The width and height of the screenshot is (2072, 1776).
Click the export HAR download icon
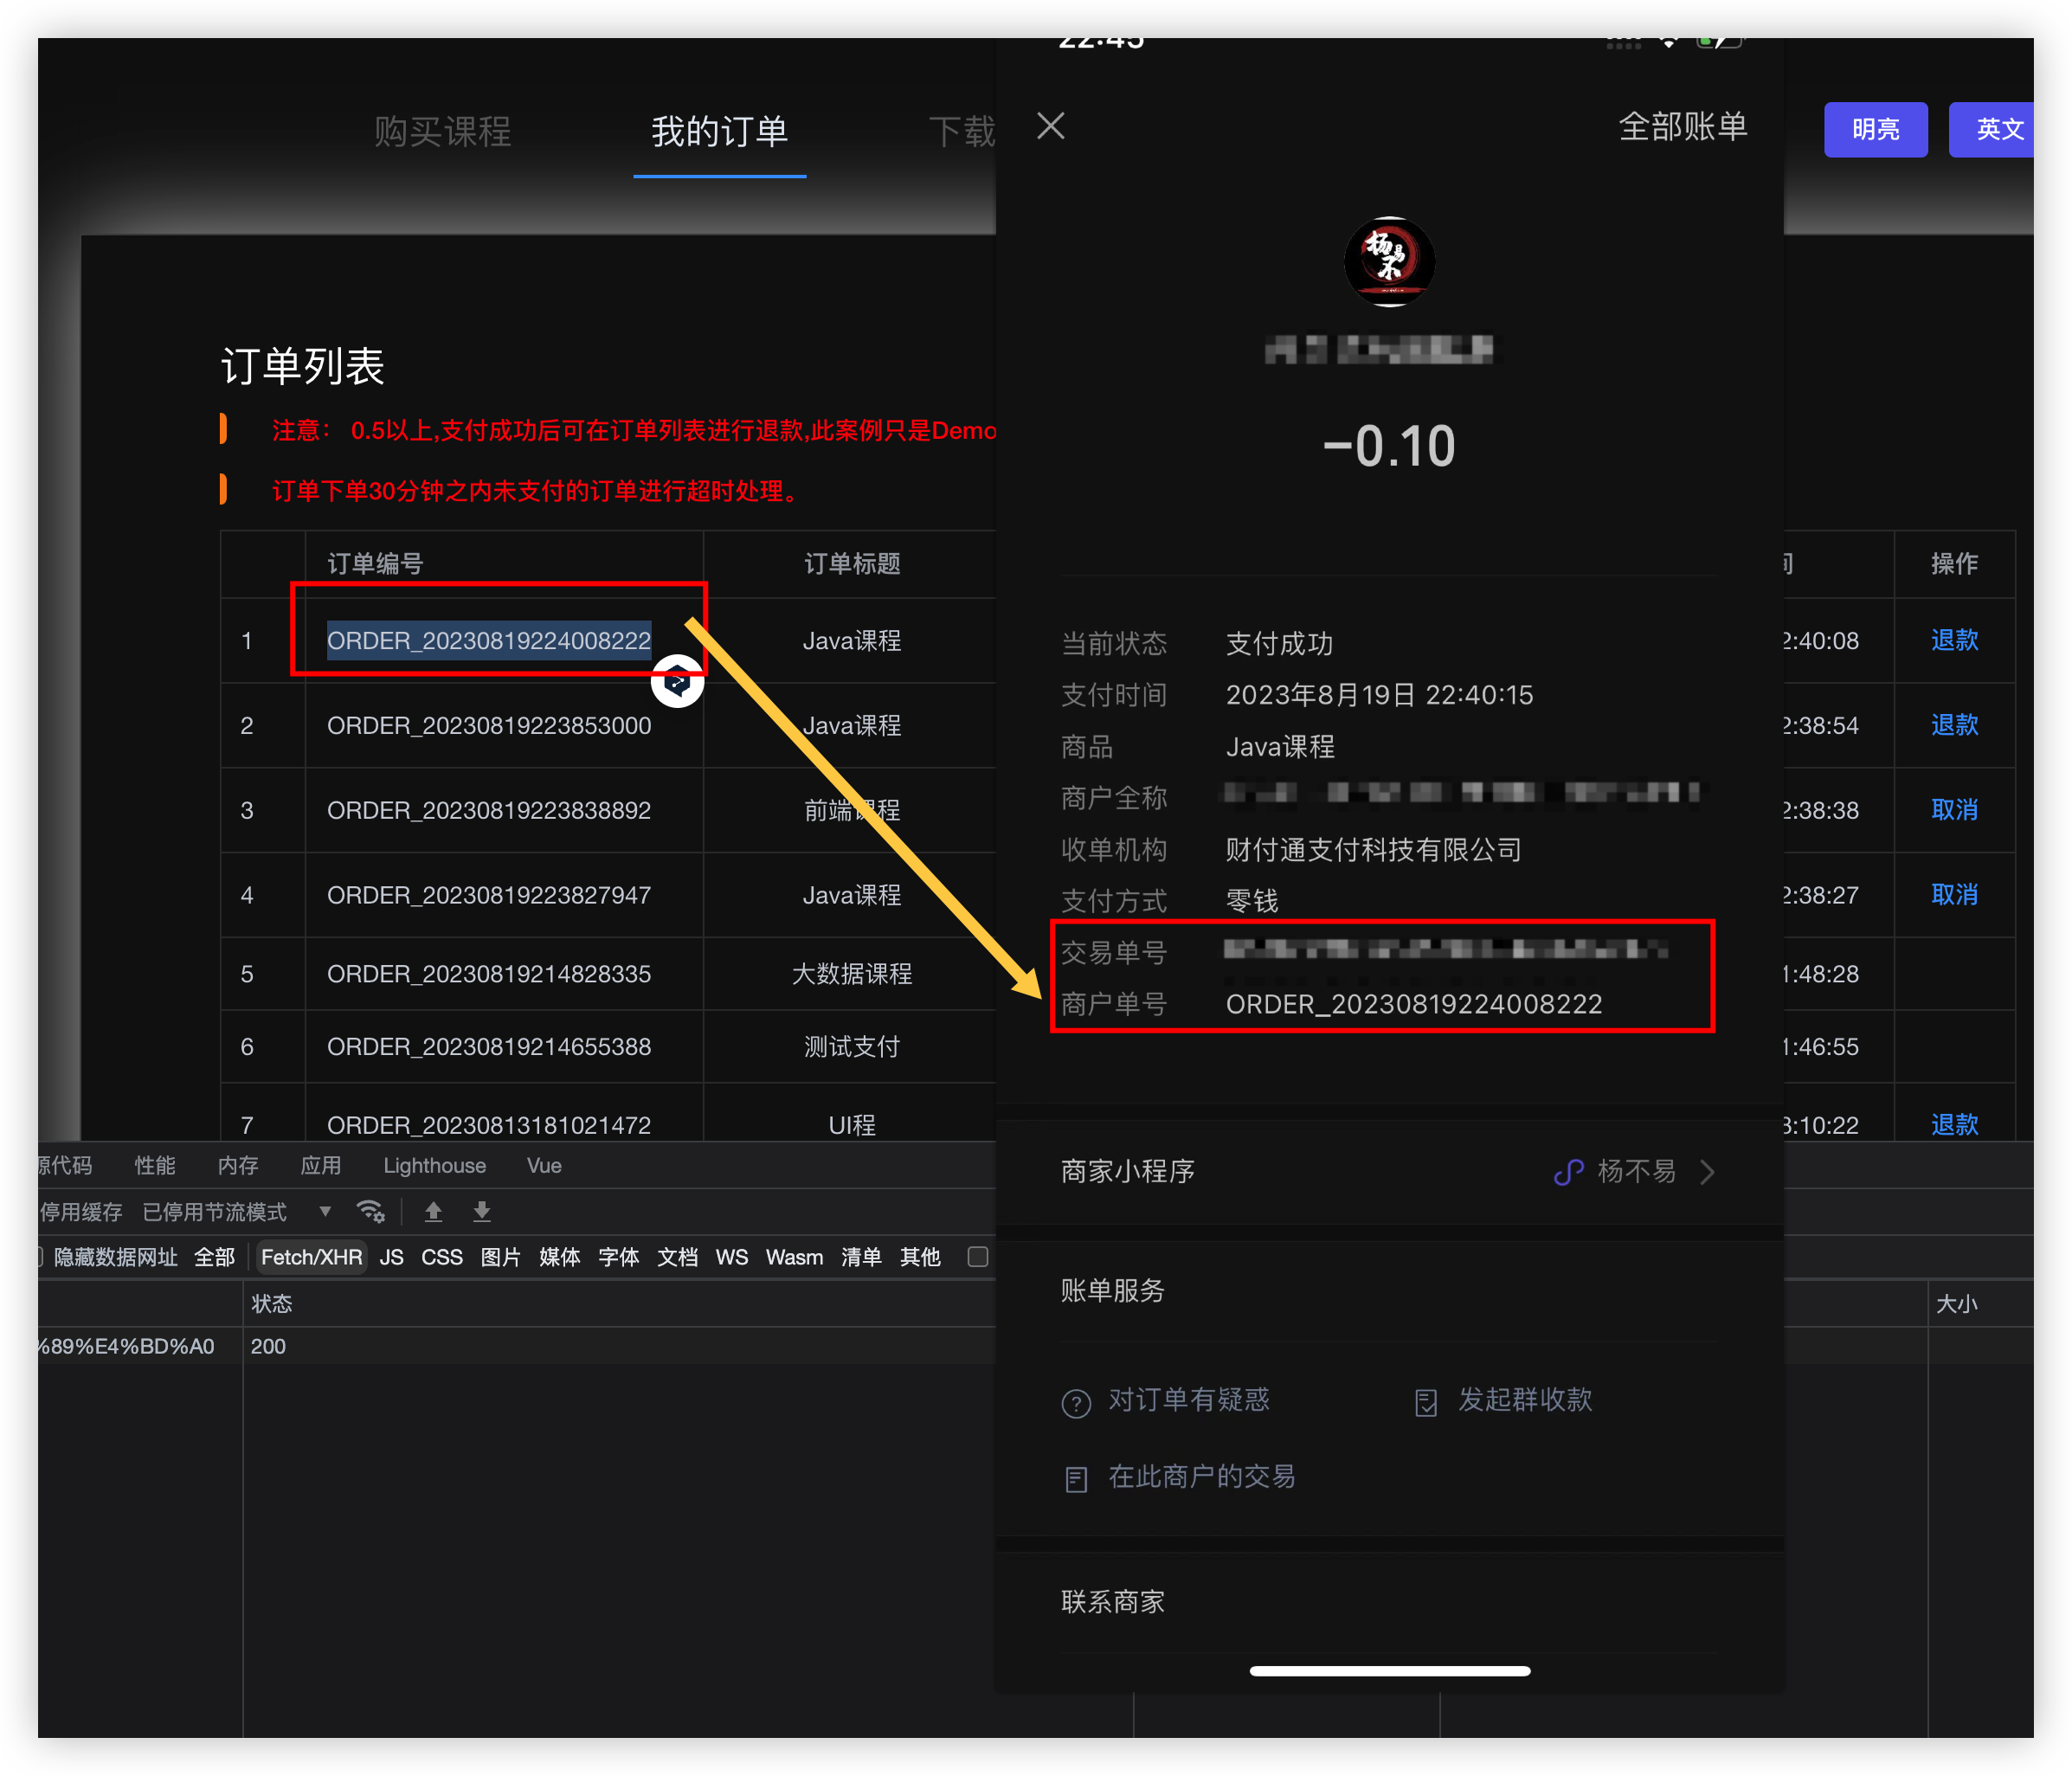(481, 1211)
